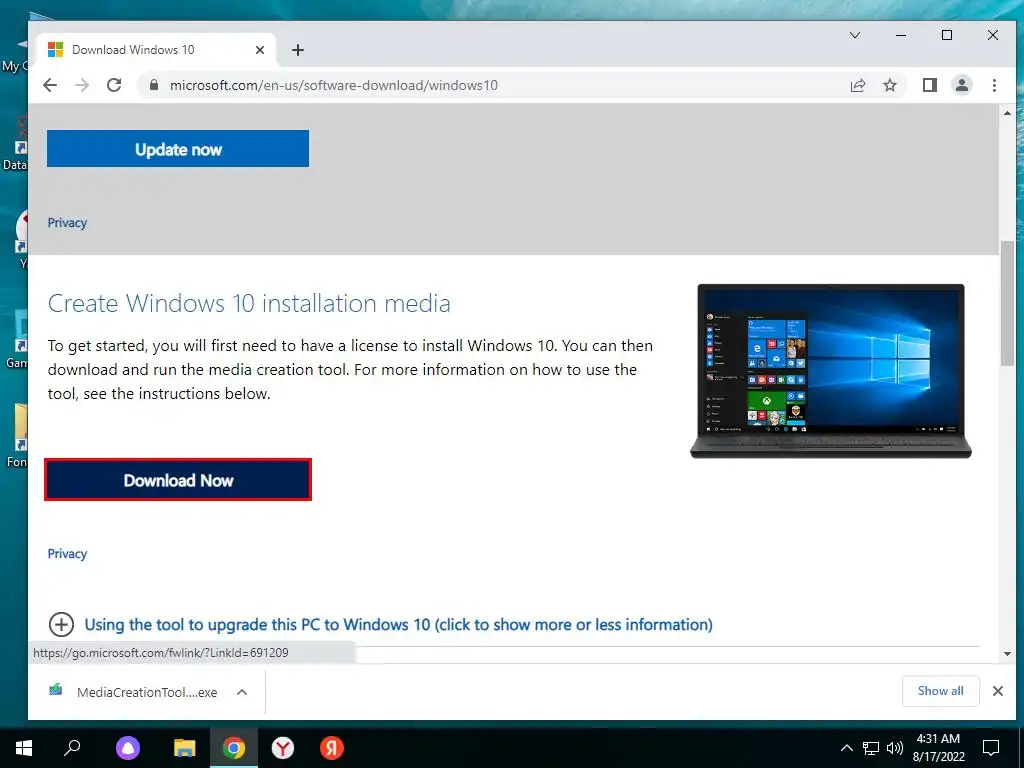Click the network tray icon

click(x=871, y=748)
